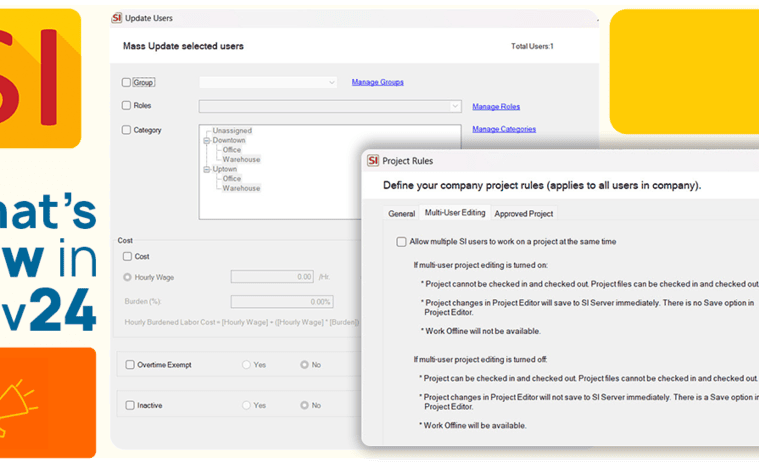This screenshot has height=463, width=759.
Task: Click the Total Users:1 text
Action: point(532,46)
